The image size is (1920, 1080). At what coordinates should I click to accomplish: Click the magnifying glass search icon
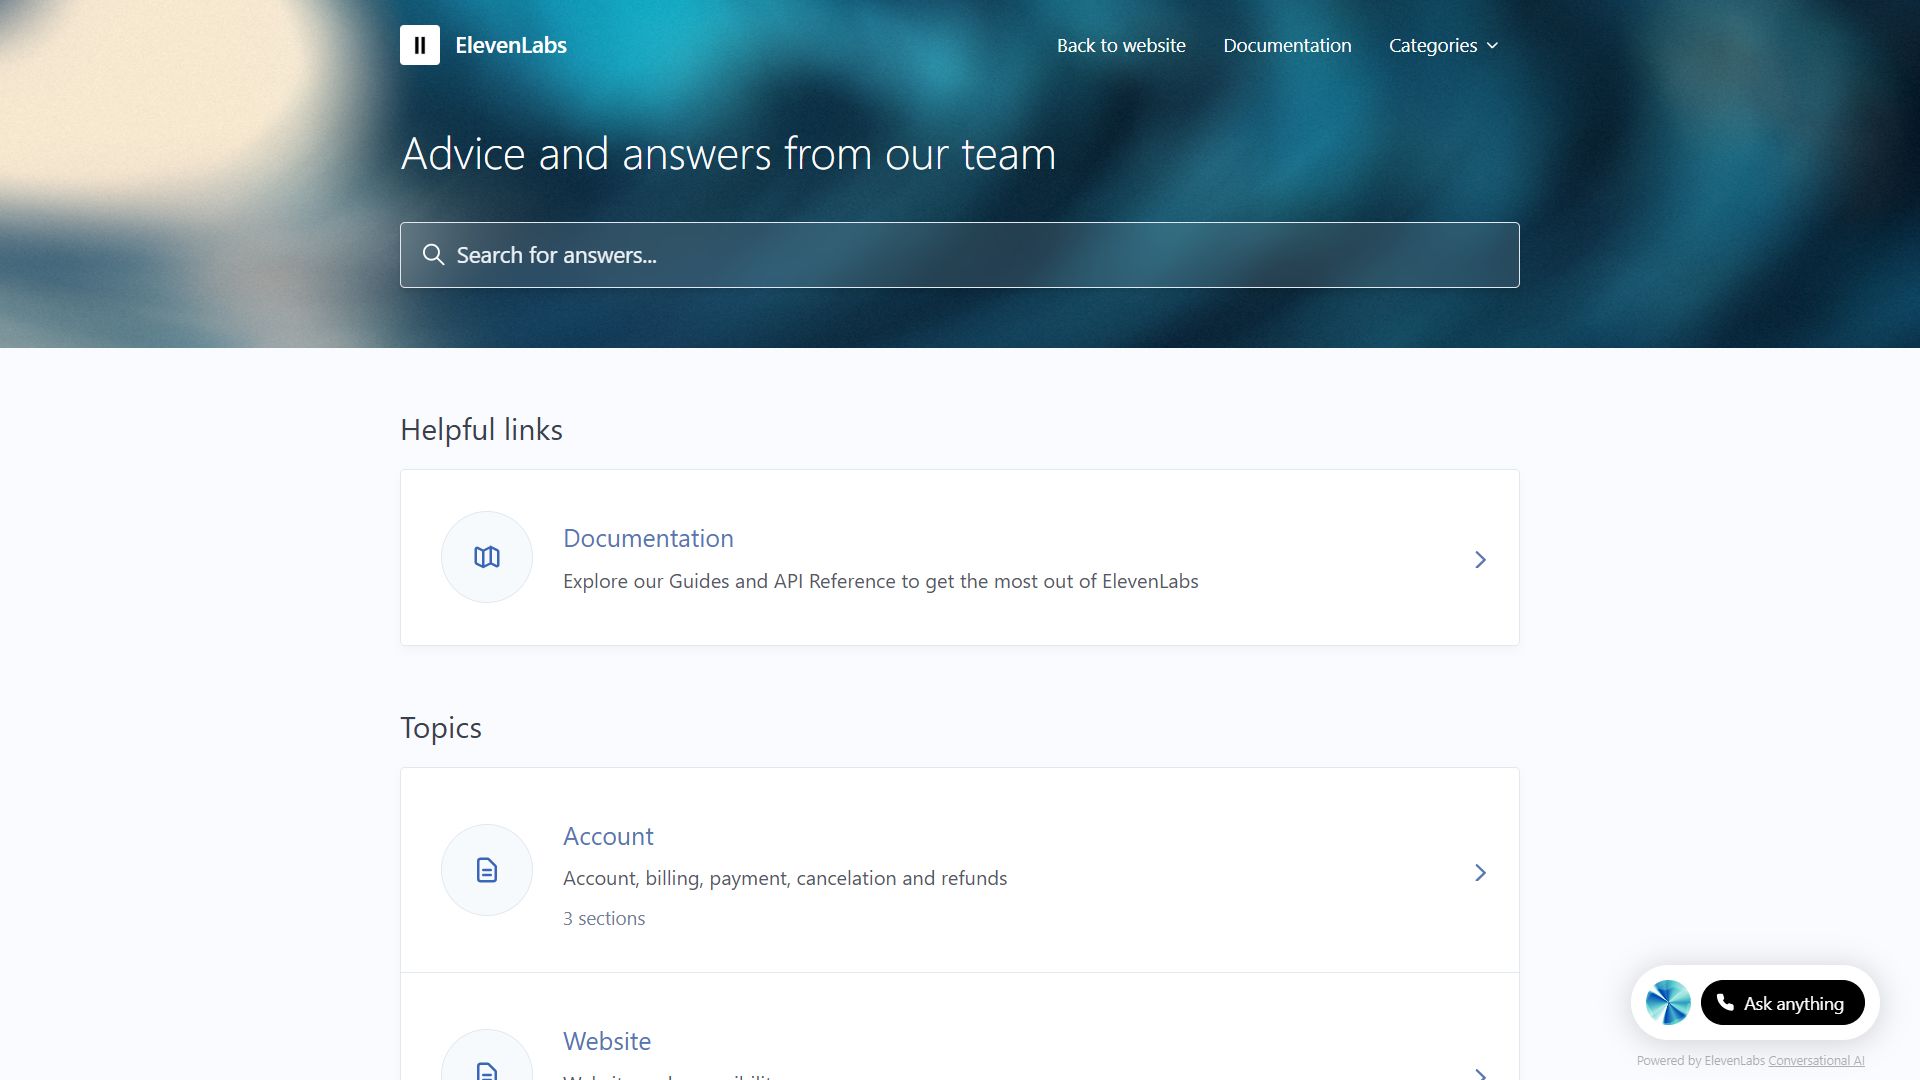pyautogui.click(x=433, y=255)
